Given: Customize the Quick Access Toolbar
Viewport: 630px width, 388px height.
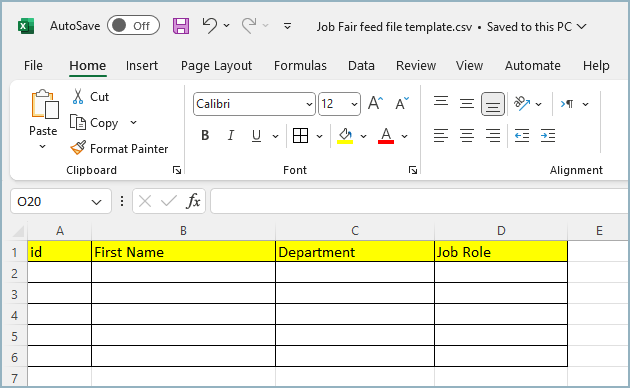Looking at the screenshot, I should tap(287, 26).
